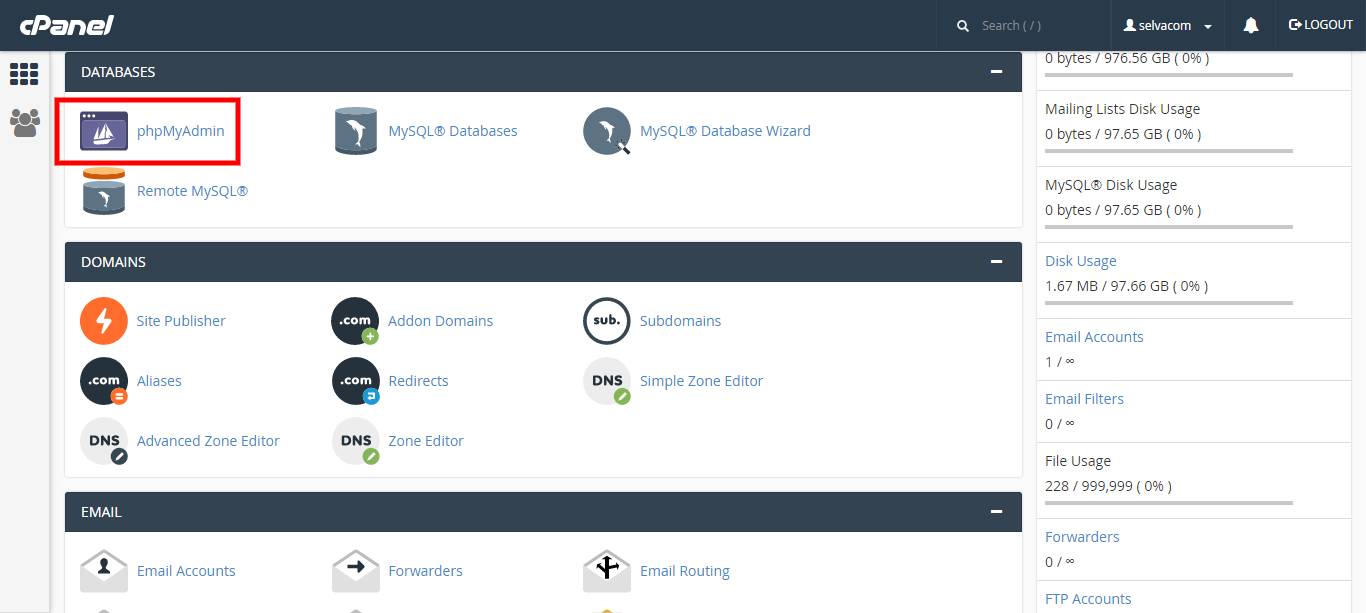Click the MySQL Disk Usage progress bar
Image resolution: width=1366 pixels, height=613 pixels.
coord(1169,227)
